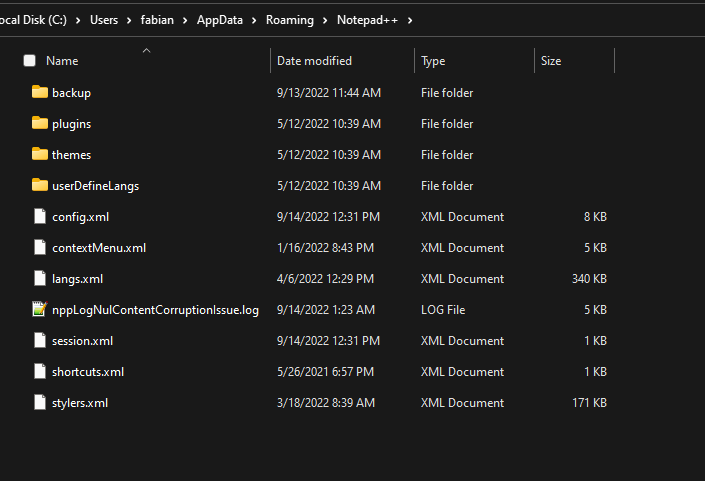
Task: Navigate to Users in address bar
Action: click(x=104, y=20)
